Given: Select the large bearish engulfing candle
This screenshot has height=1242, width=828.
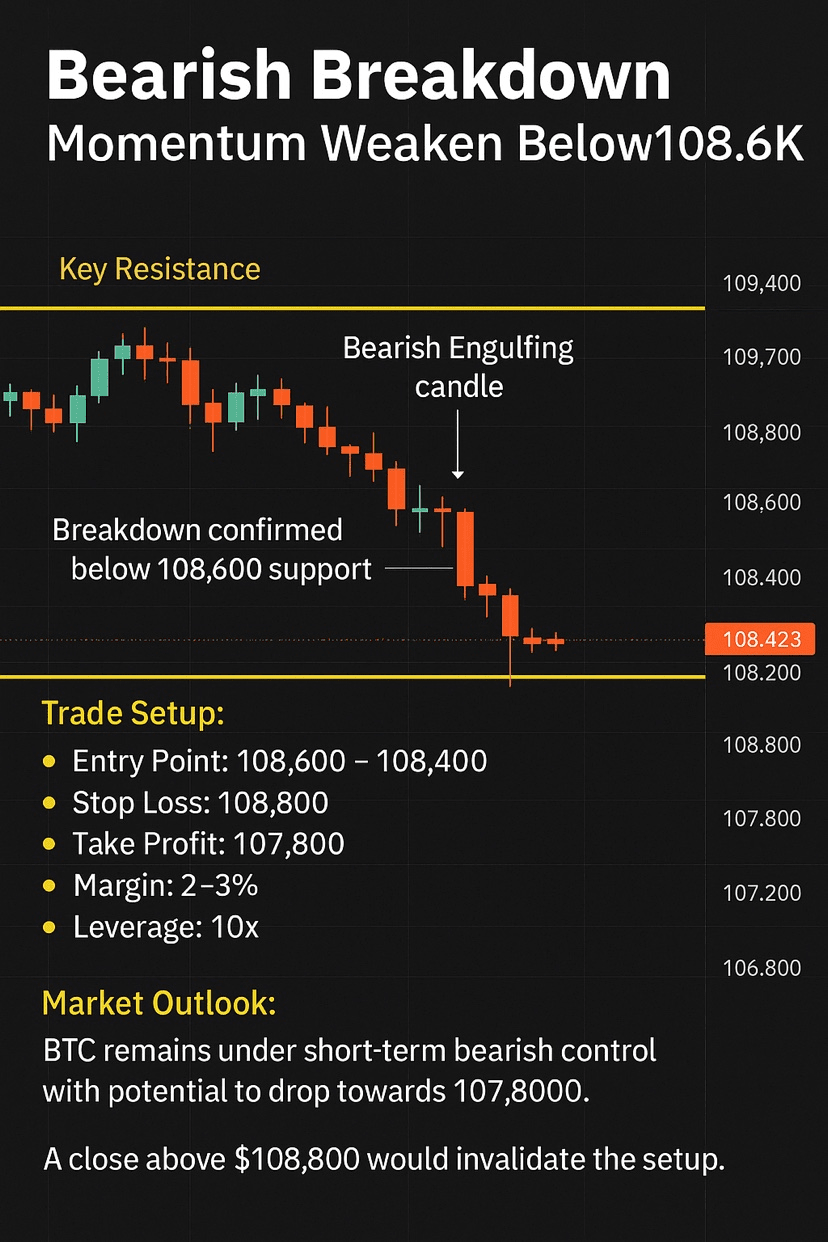Looking at the screenshot, I should (465, 548).
